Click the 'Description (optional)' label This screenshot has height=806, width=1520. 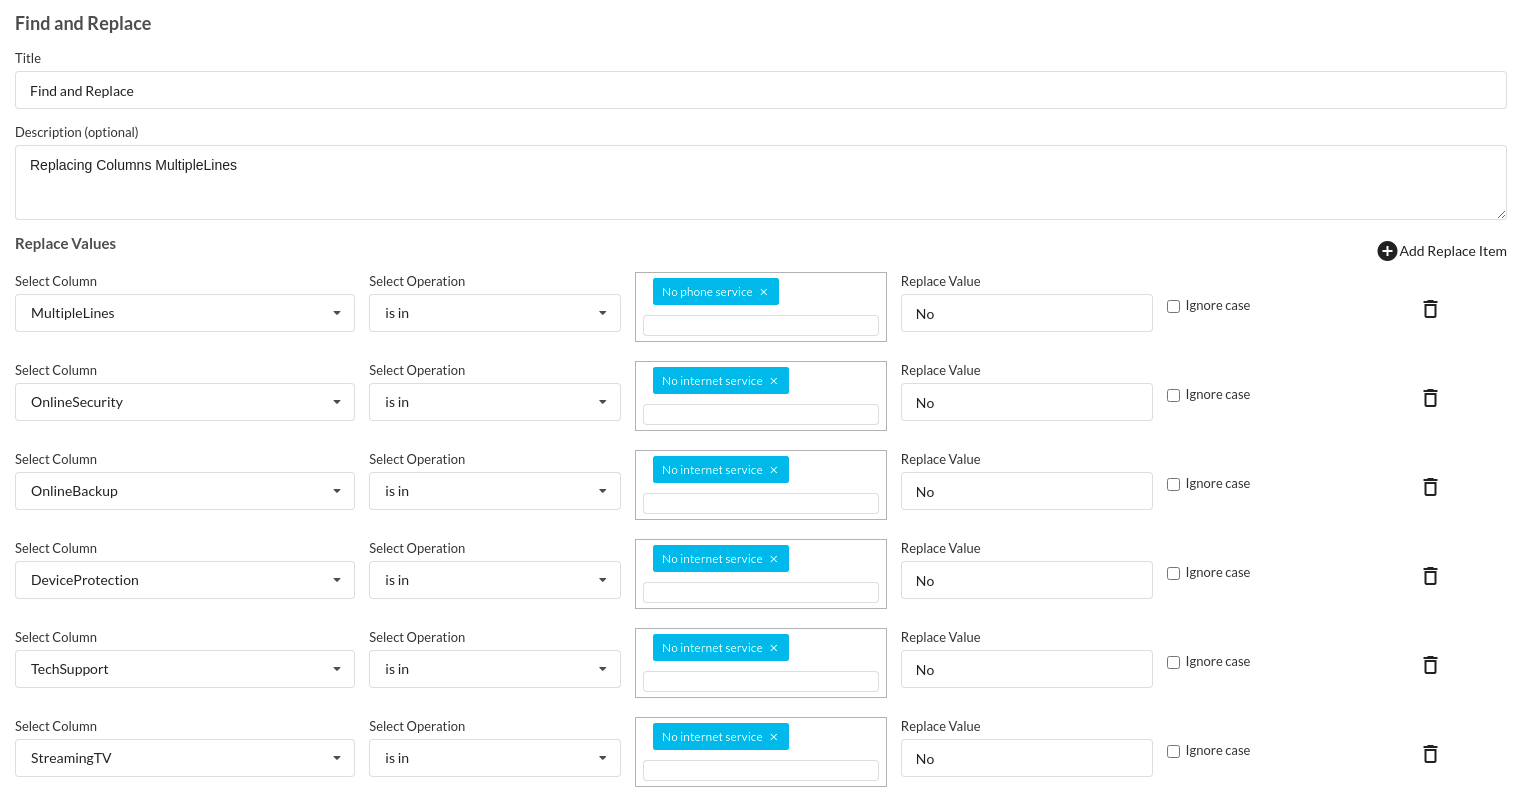pos(77,132)
